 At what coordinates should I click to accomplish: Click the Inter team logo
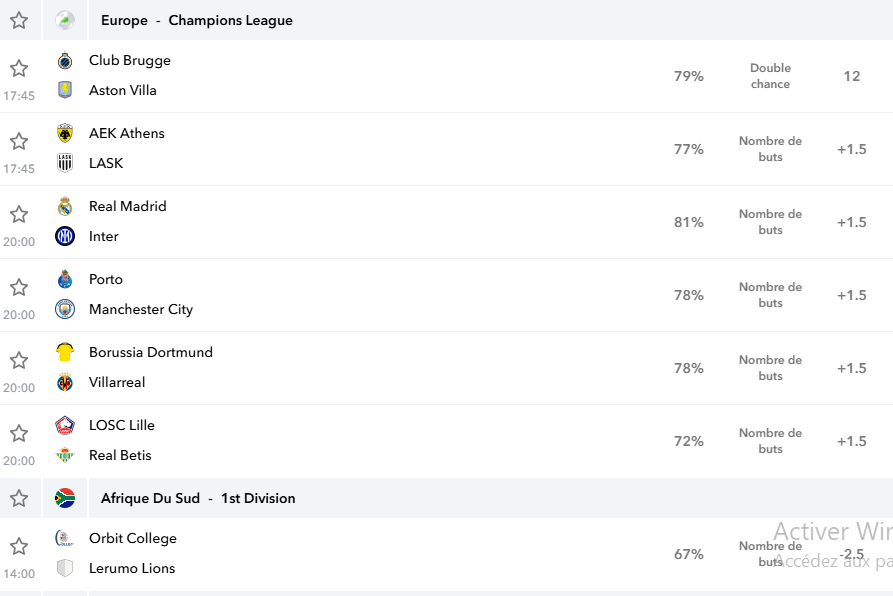tap(65, 236)
